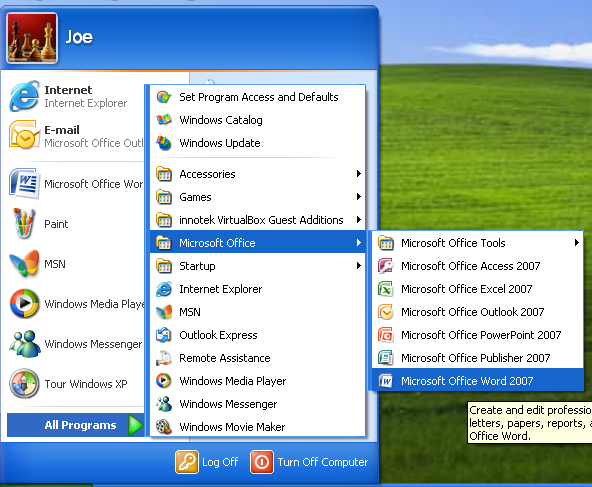This screenshot has width=592, height=487.
Task: Click 'Microsoft Office Access 2007' text label
Action: (x=470, y=266)
